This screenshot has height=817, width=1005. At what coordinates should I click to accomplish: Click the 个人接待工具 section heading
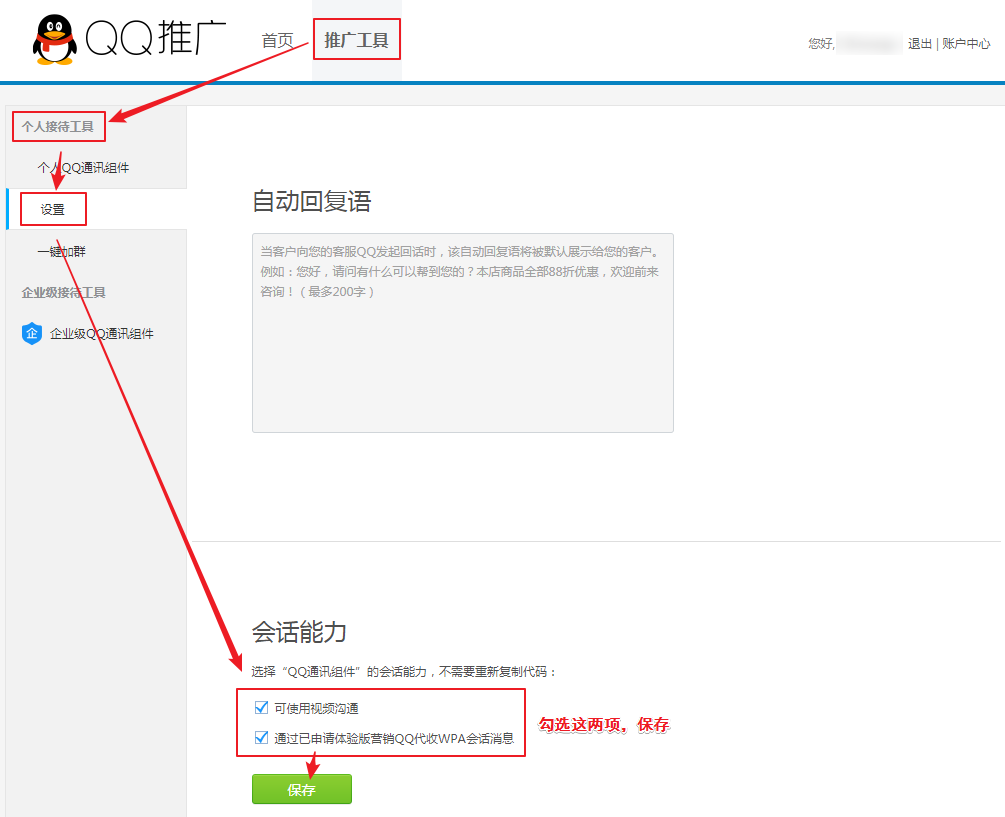click(x=58, y=126)
